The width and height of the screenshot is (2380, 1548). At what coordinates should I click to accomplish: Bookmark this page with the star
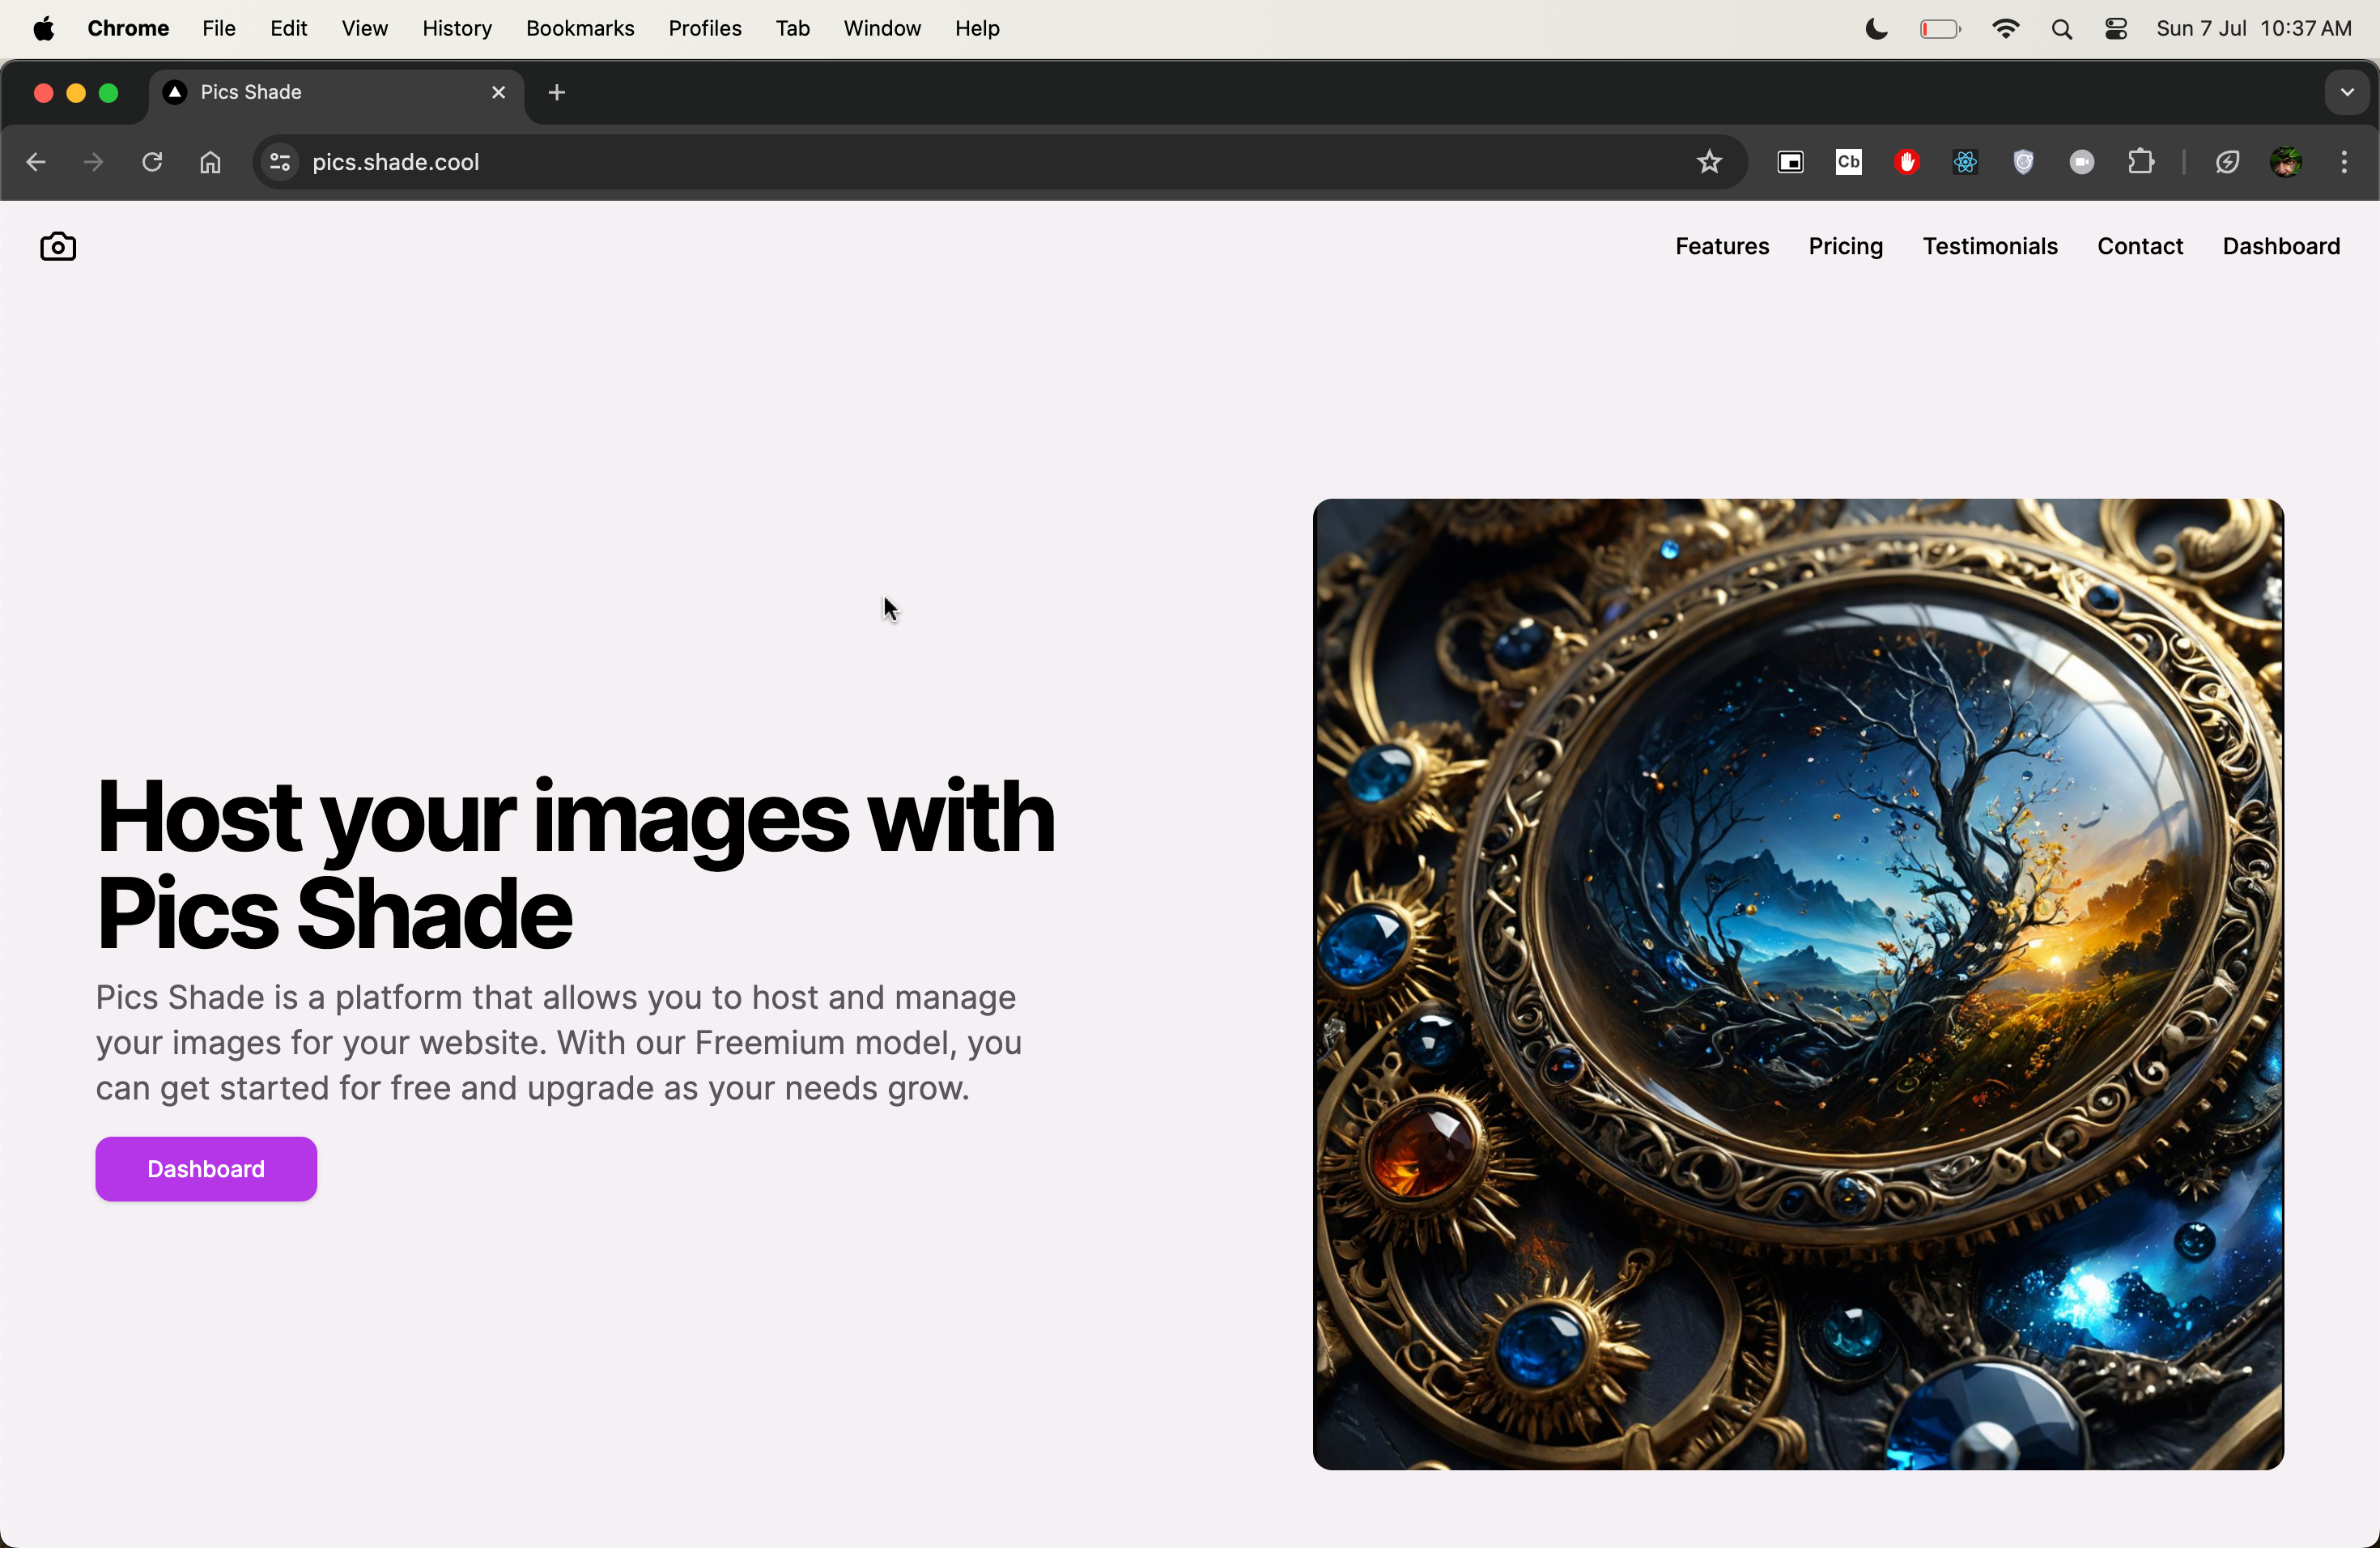[x=1710, y=162]
